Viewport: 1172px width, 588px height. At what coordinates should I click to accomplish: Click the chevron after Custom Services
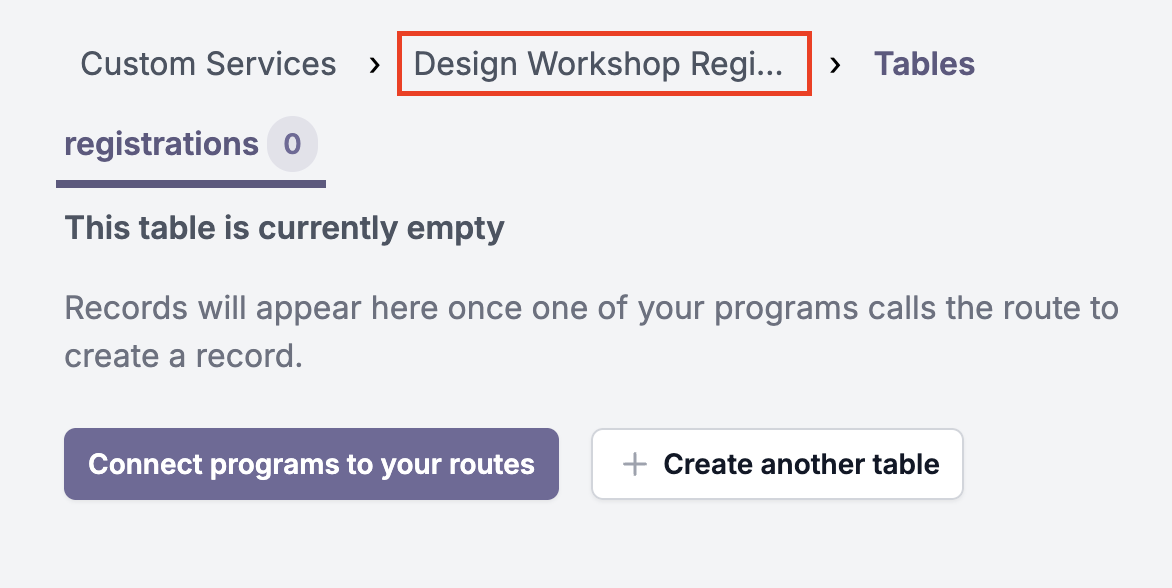[x=374, y=64]
